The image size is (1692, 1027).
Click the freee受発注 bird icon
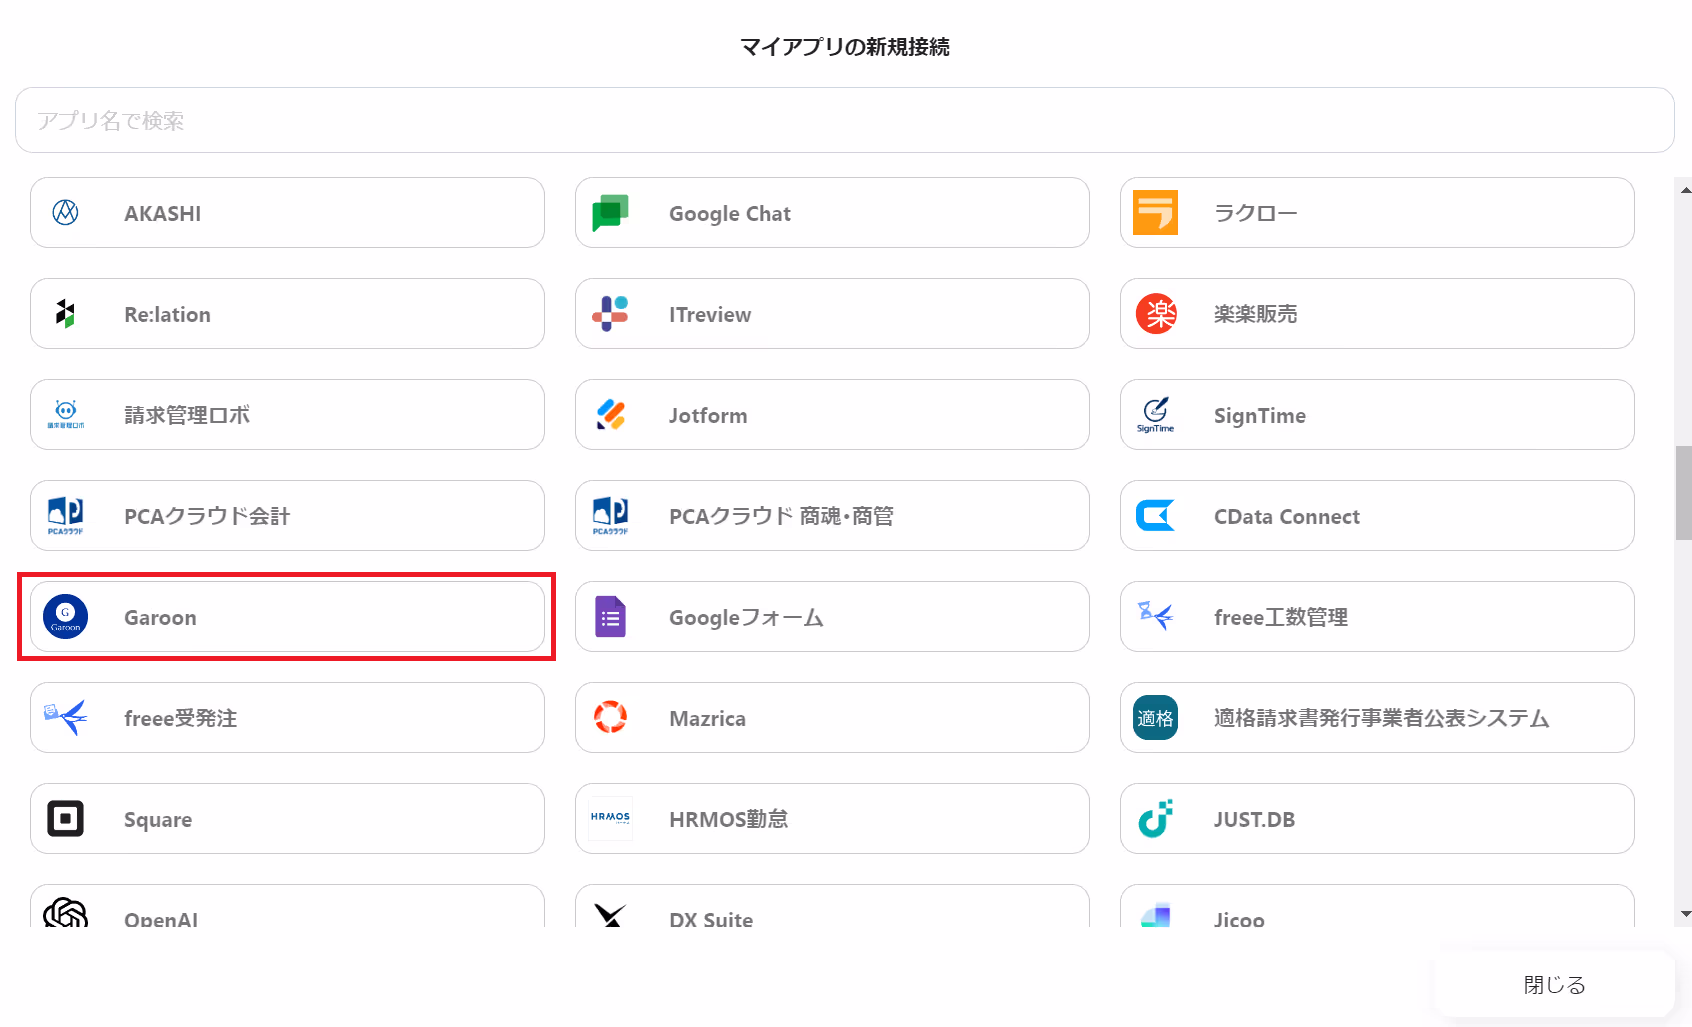click(65, 716)
